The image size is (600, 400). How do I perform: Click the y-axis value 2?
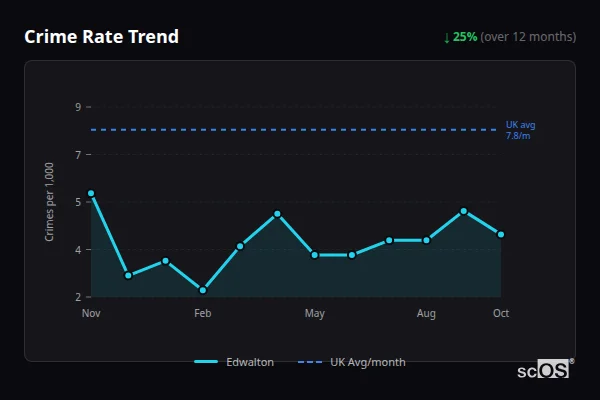(x=78, y=297)
